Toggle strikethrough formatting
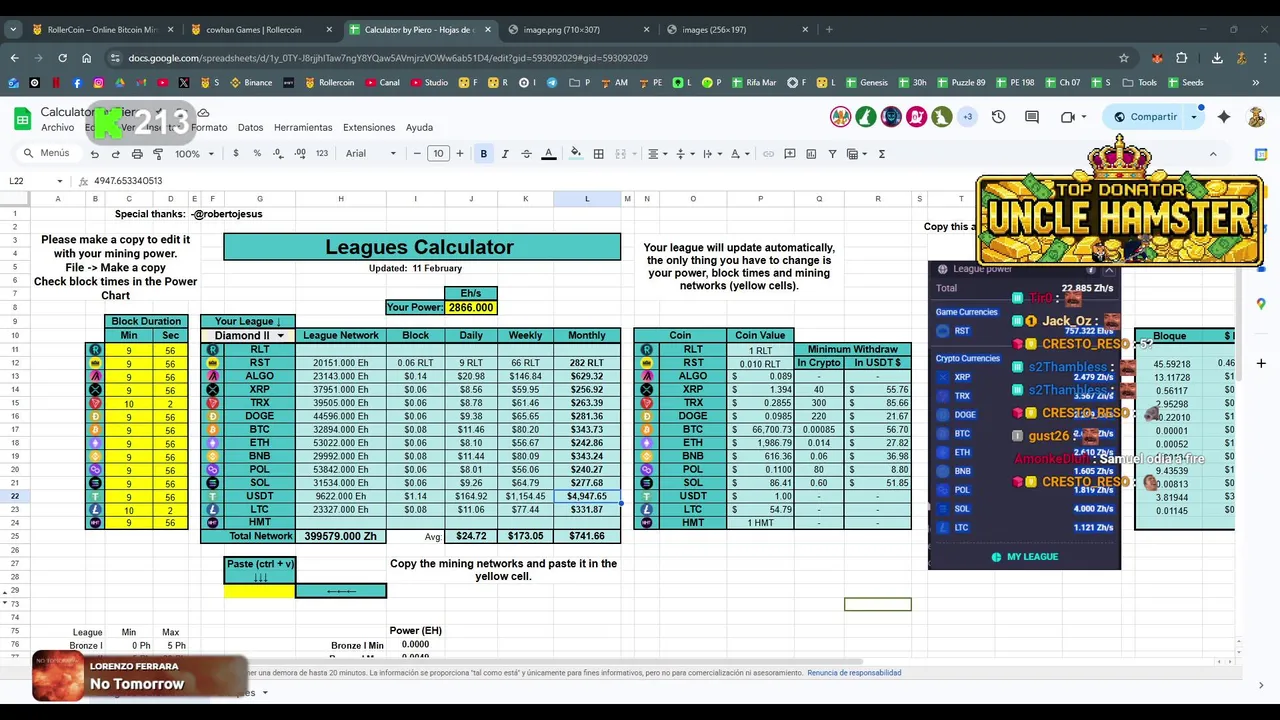Screen dimensions: 1280x720 tap(526, 154)
